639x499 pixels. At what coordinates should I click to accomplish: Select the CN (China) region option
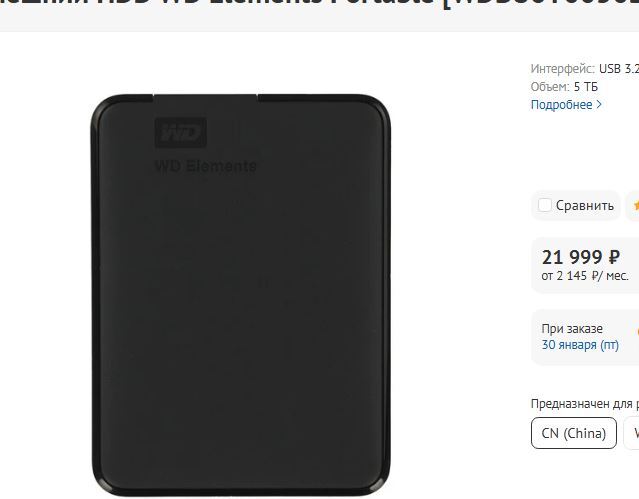click(574, 433)
